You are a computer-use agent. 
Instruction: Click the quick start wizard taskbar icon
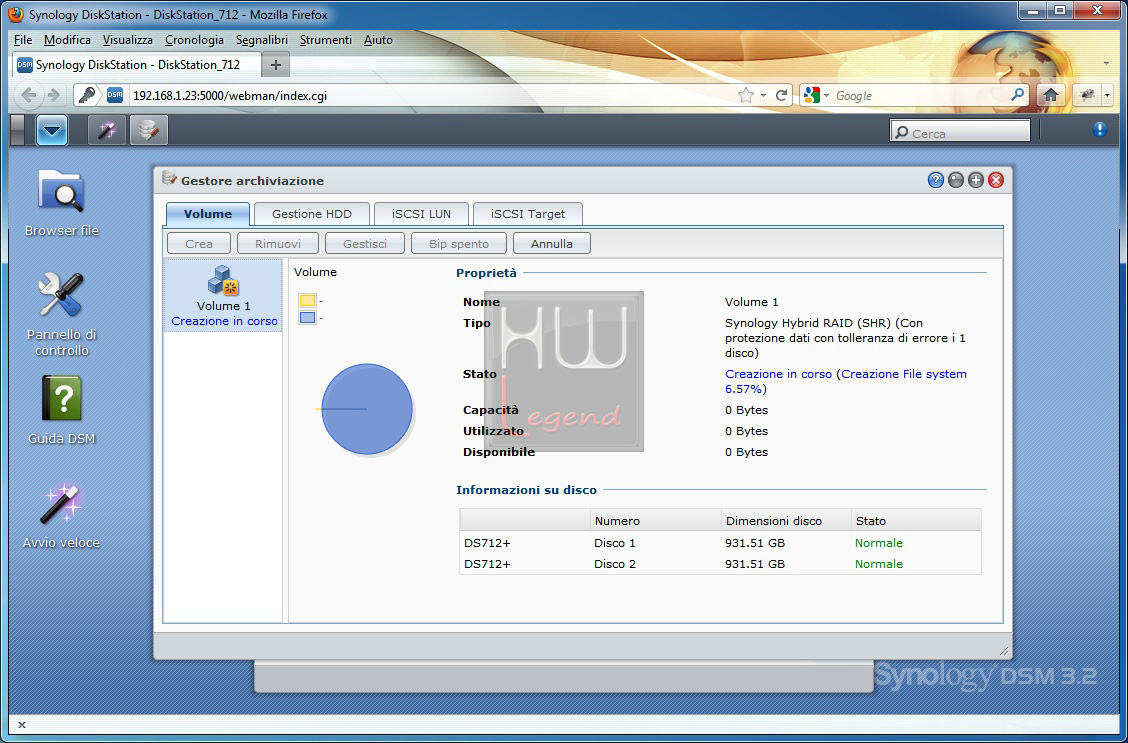click(x=106, y=131)
